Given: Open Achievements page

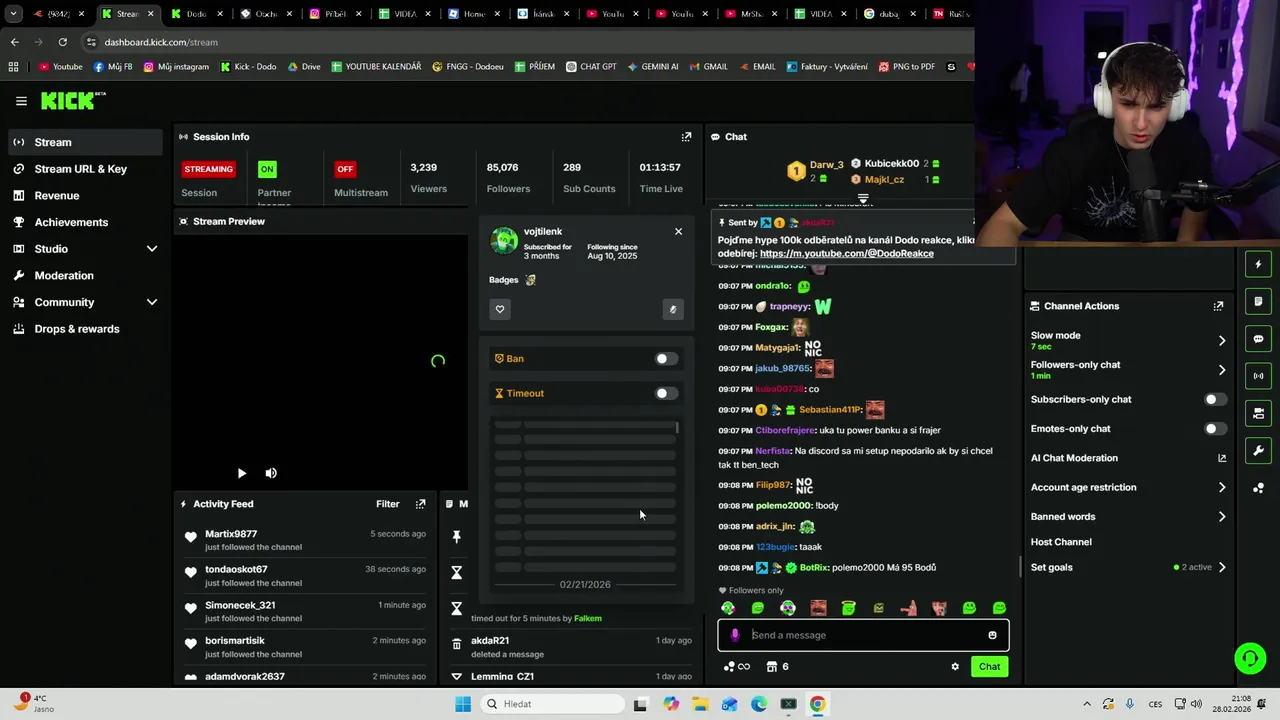Looking at the screenshot, I should tap(71, 222).
